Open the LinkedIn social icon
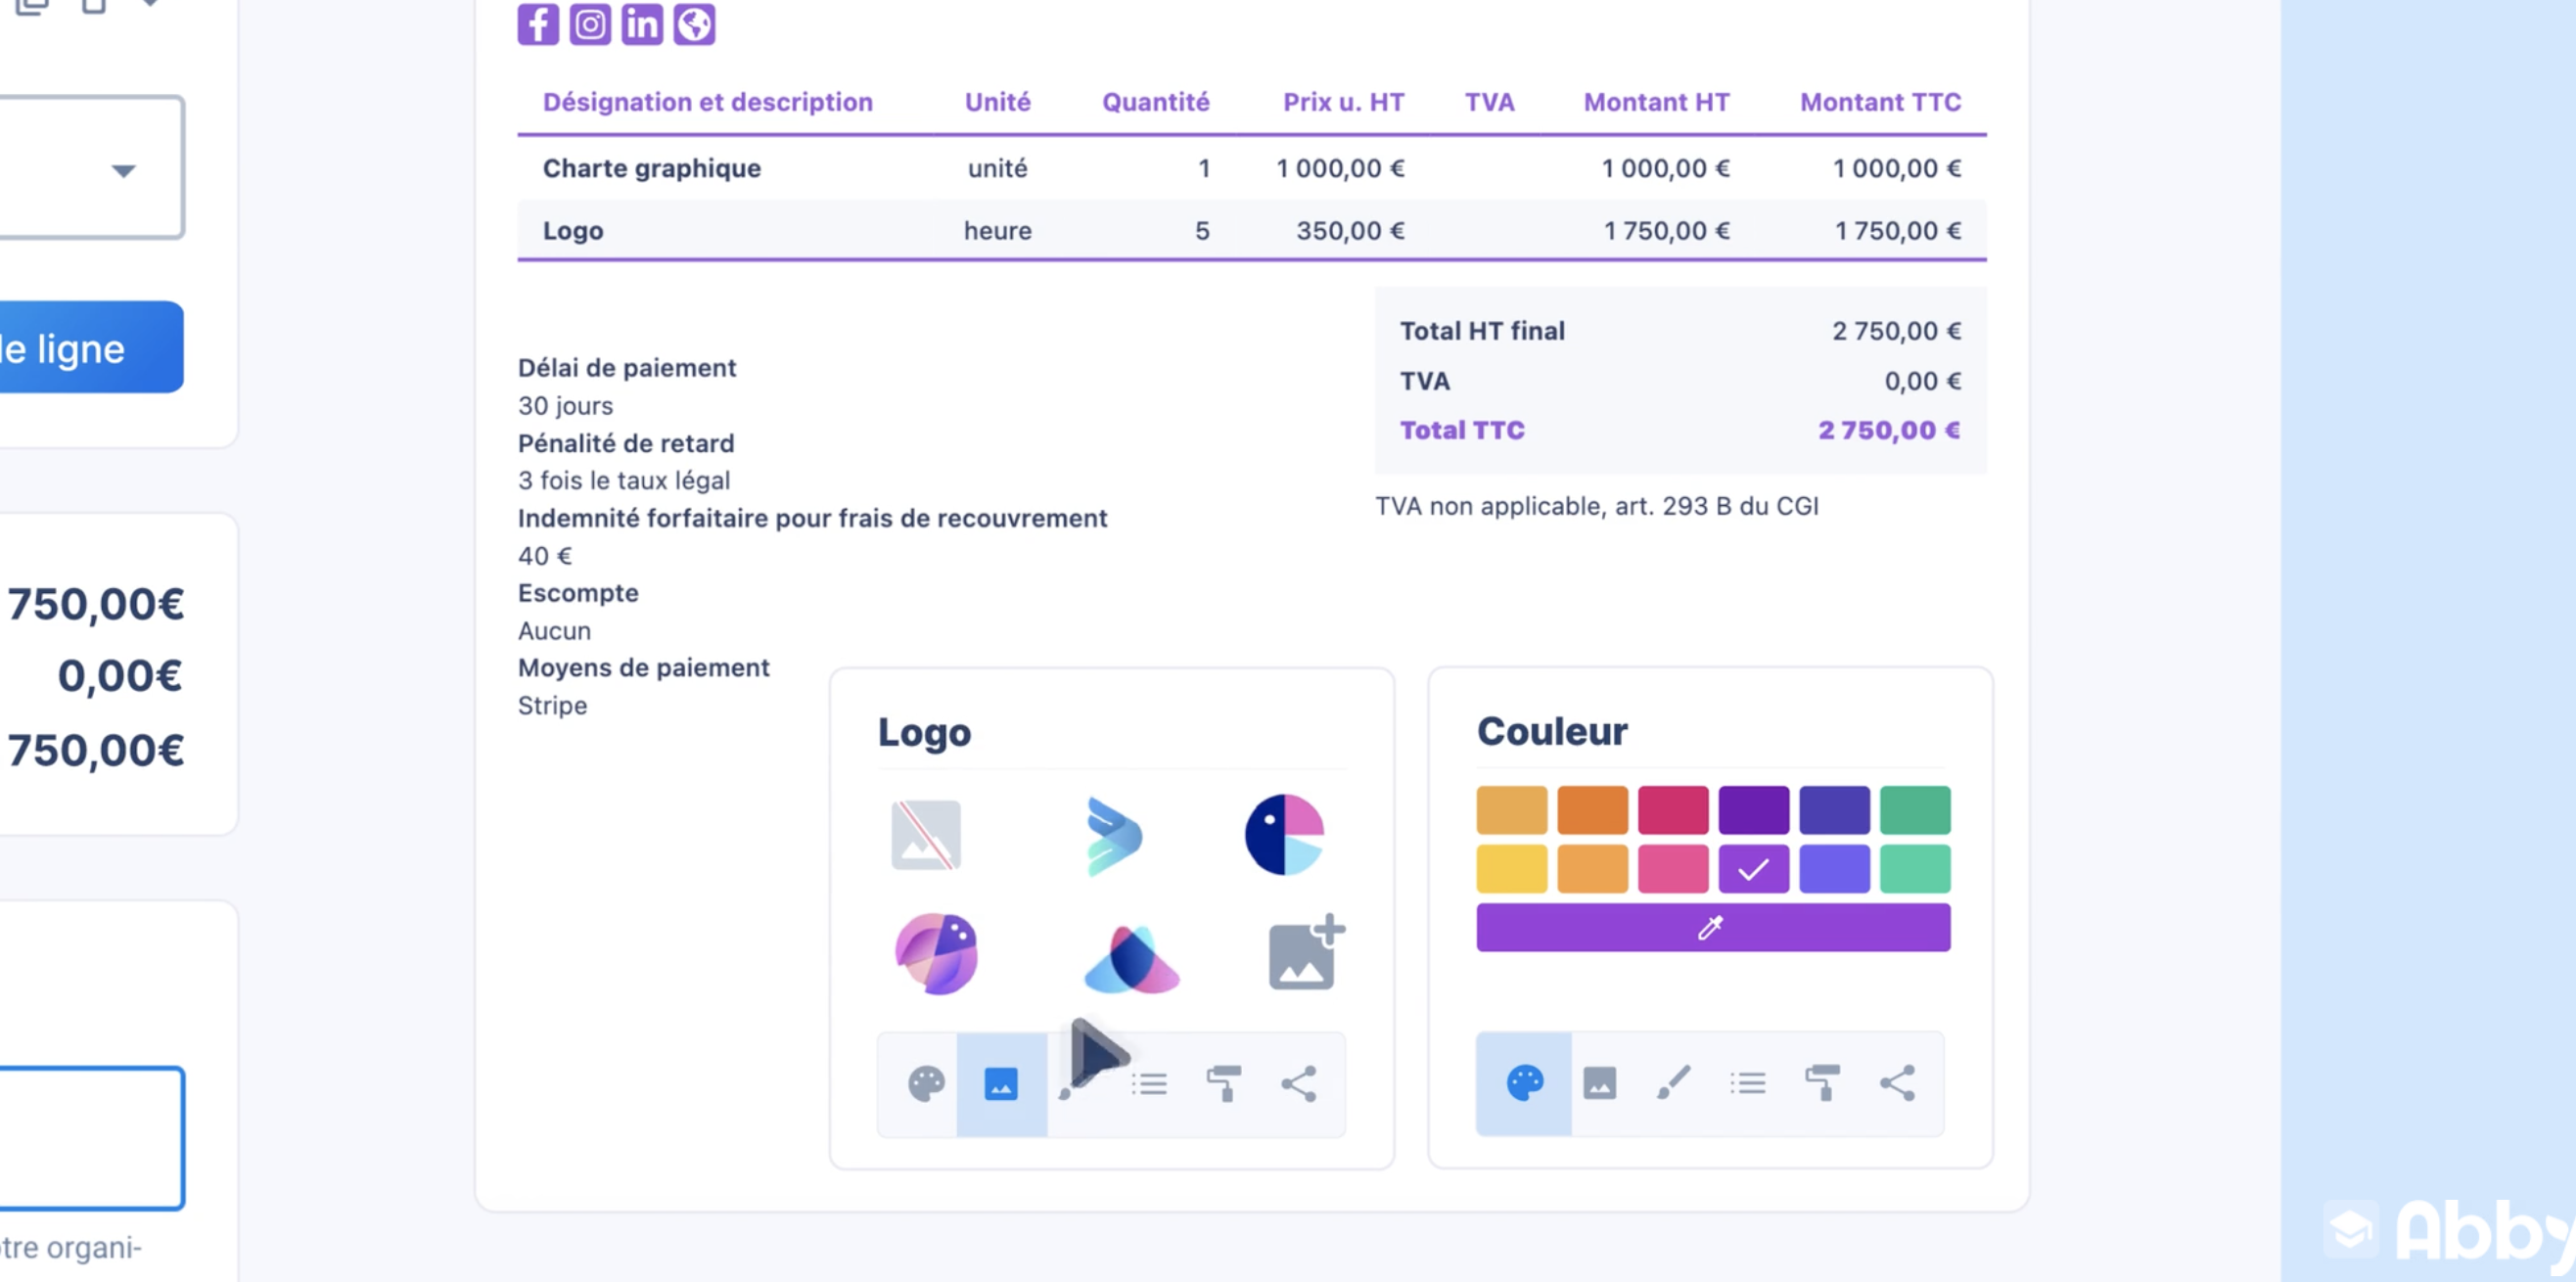Viewport: 2576px width, 1282px height. 642,23
